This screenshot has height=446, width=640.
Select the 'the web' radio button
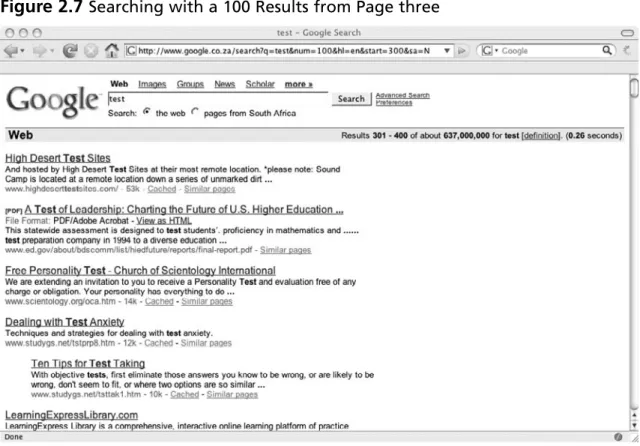147,112
